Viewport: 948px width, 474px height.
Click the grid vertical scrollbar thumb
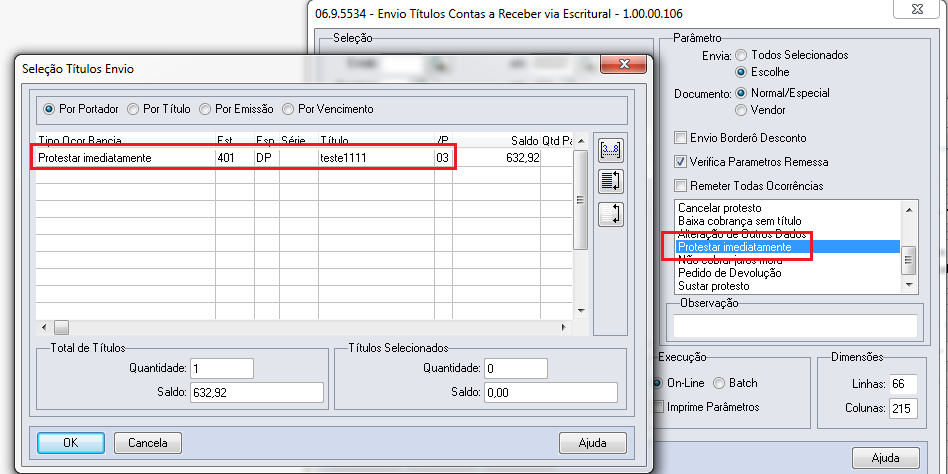tap(580, 200)
